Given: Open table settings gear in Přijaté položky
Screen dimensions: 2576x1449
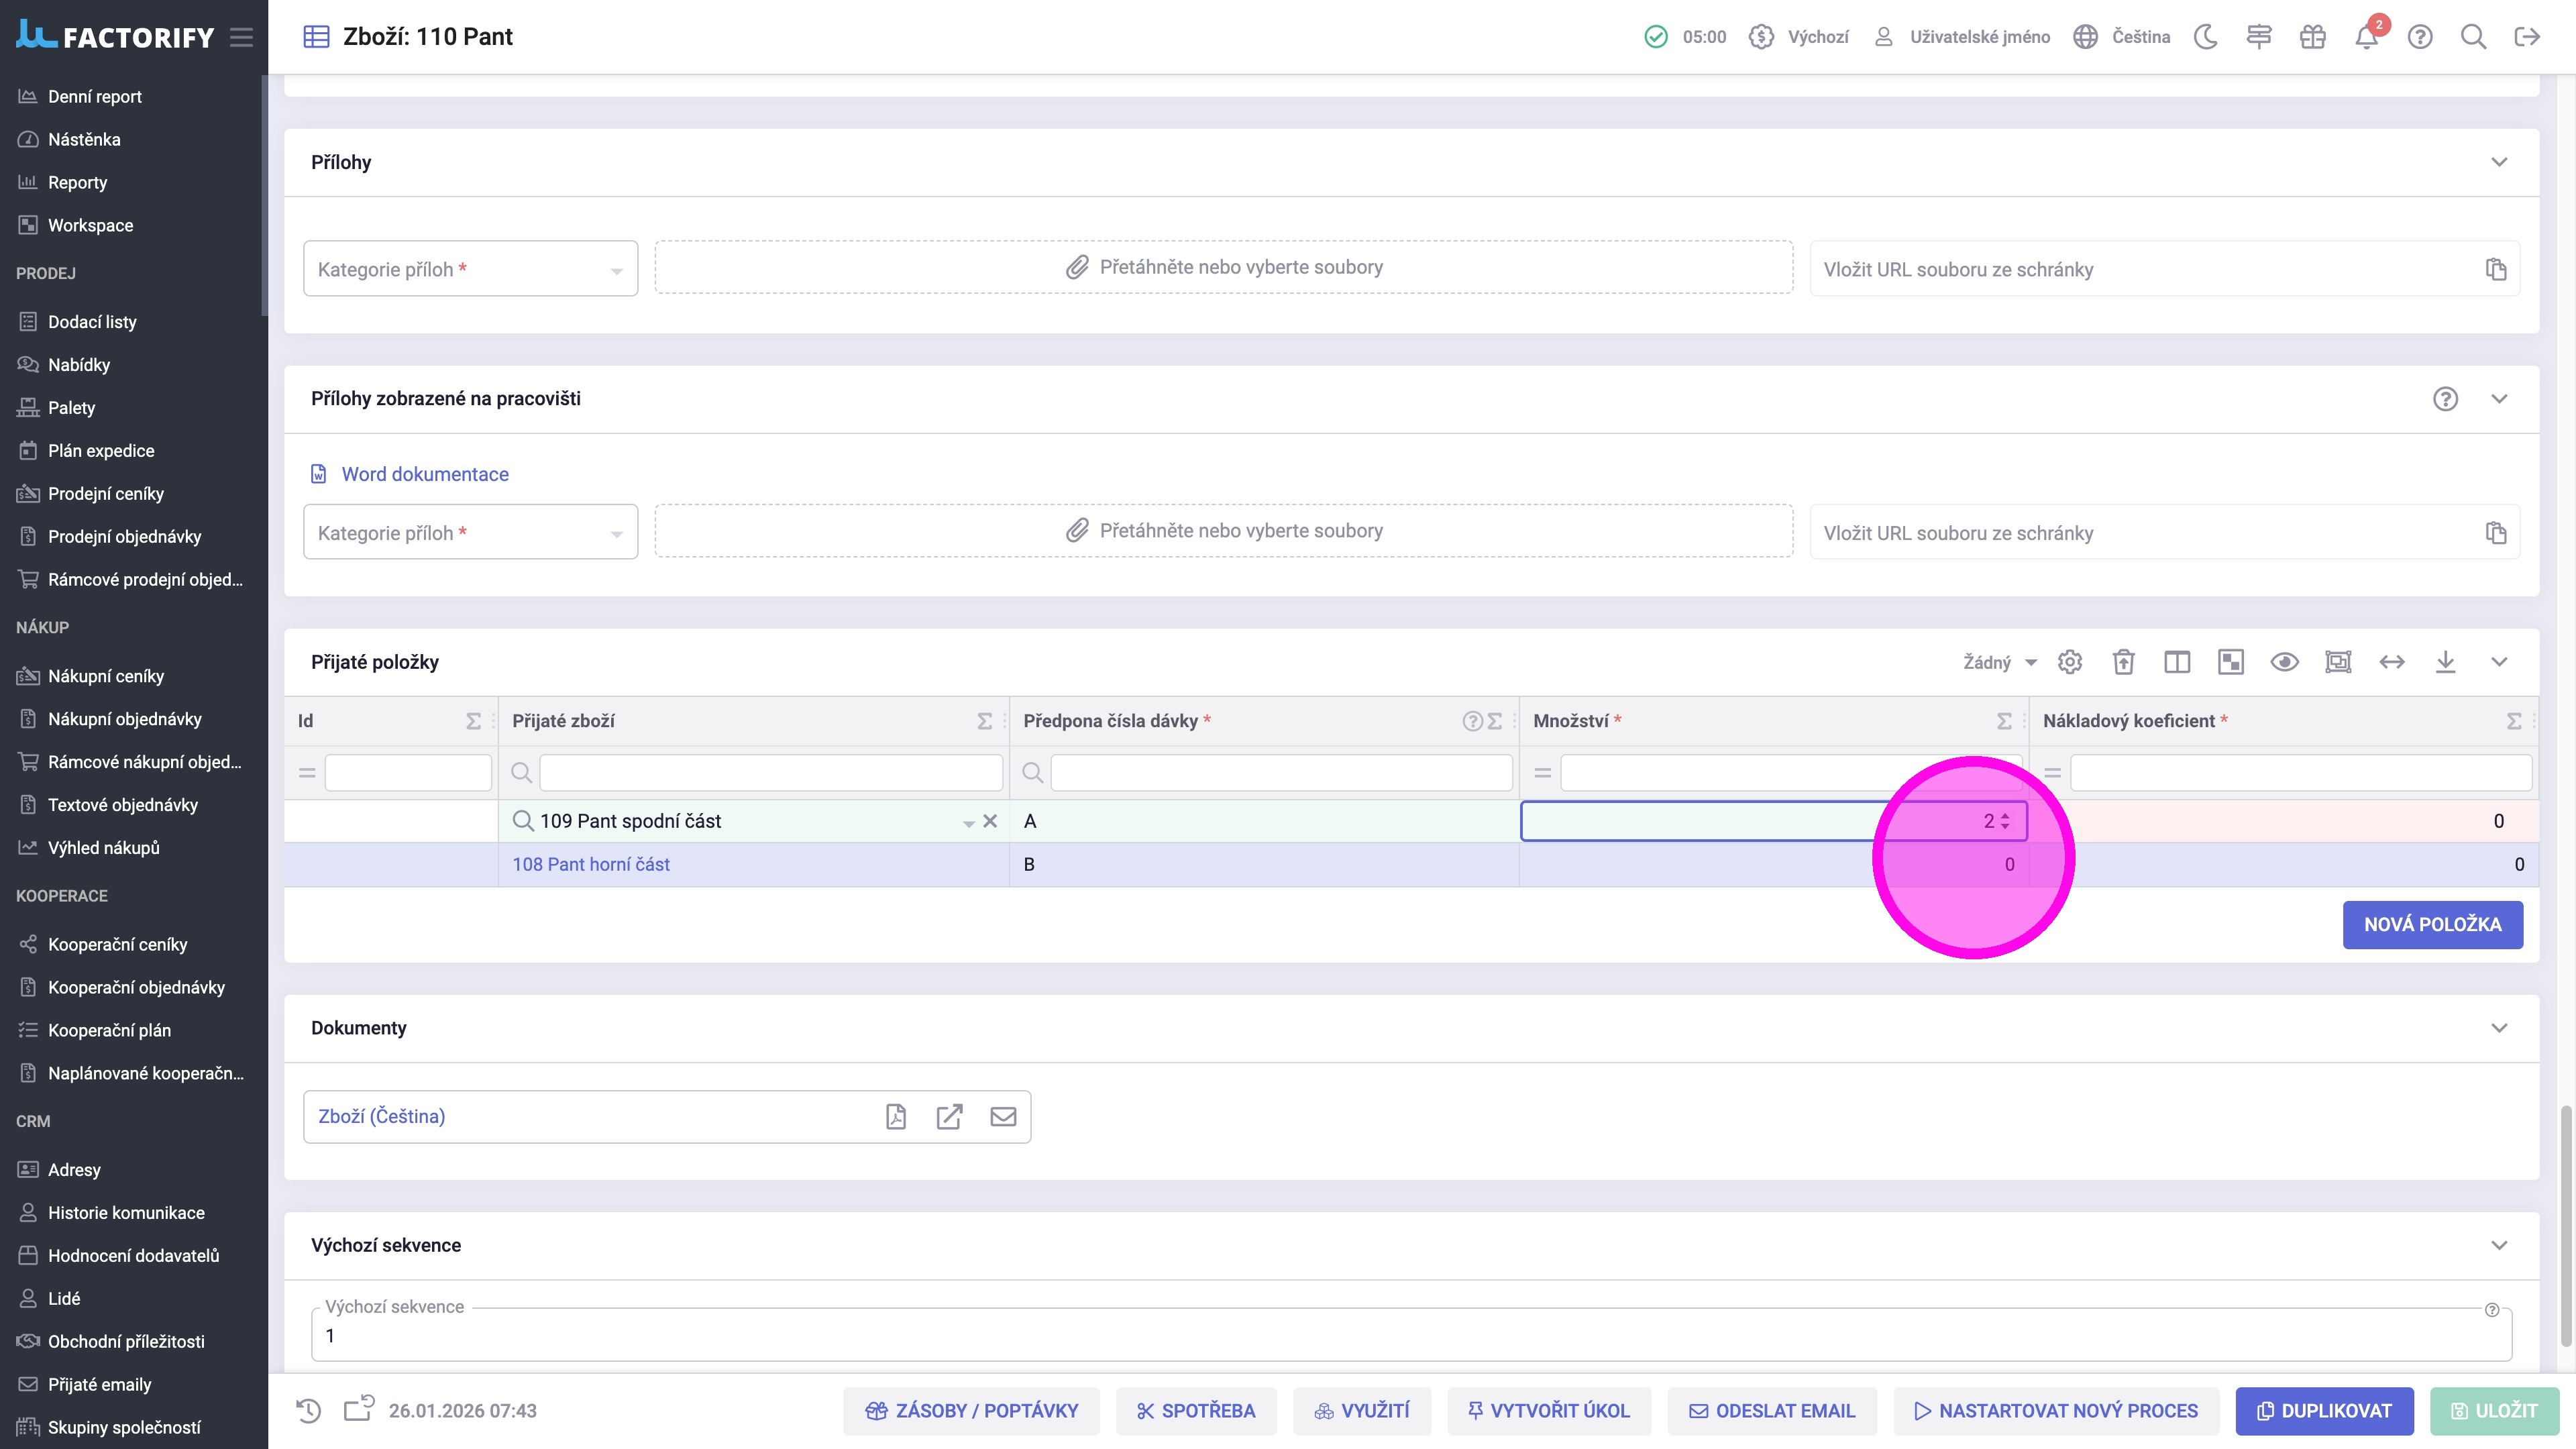Looking at the screenshot, I should (2070, 662).
